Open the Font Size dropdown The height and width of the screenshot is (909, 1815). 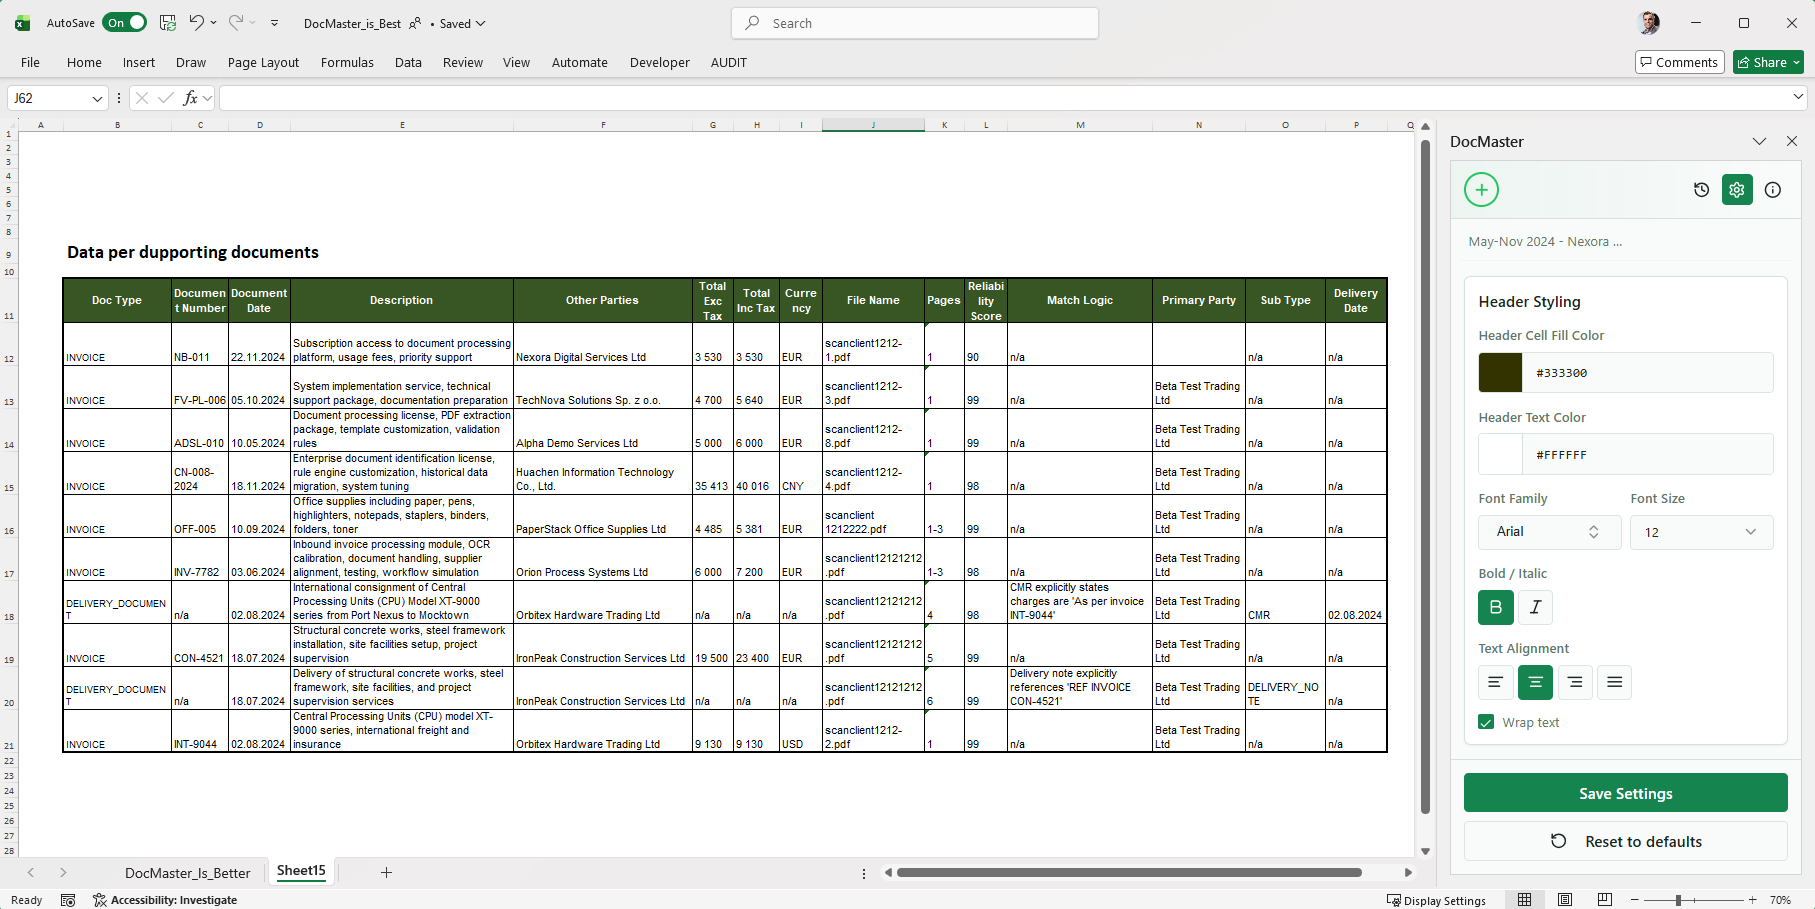point(1702,532)
